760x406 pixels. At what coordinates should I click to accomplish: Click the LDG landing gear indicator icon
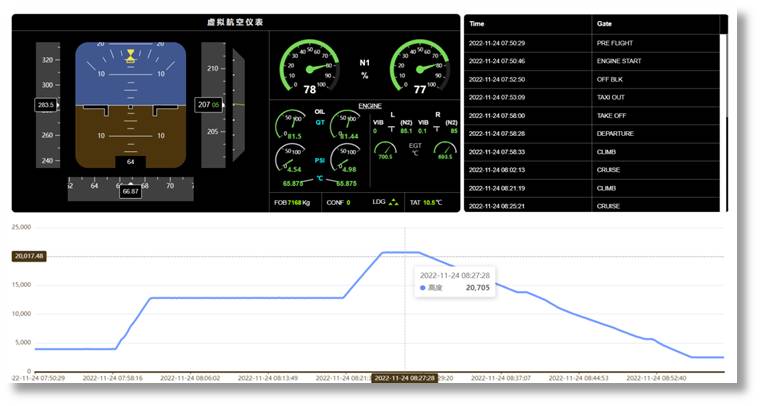point(393,202)
